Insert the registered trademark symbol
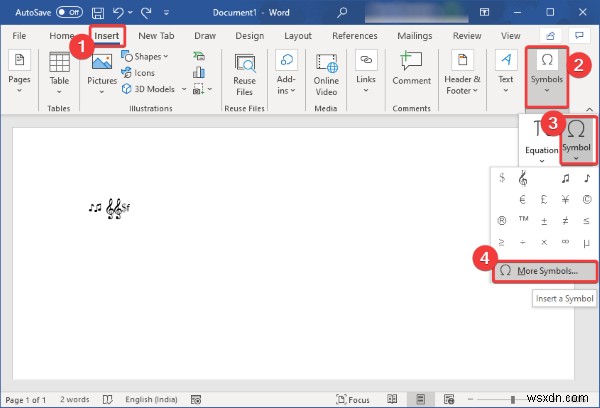This screenshot has height=408, width=600. pyautogui.click(x=502, y=220)
